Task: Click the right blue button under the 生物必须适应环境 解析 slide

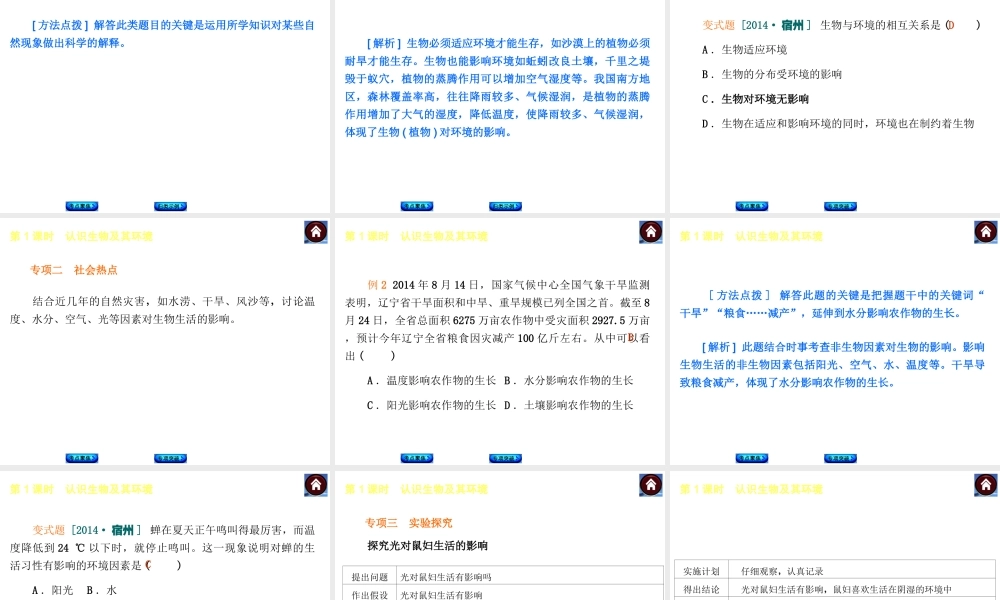Action: (x=505, y=206)
